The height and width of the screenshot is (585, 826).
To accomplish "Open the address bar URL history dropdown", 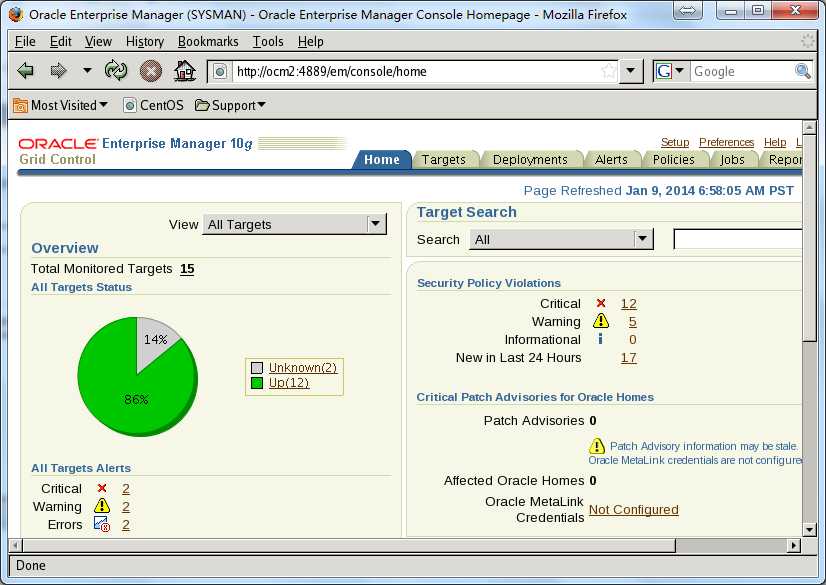I will click(630, 71).
